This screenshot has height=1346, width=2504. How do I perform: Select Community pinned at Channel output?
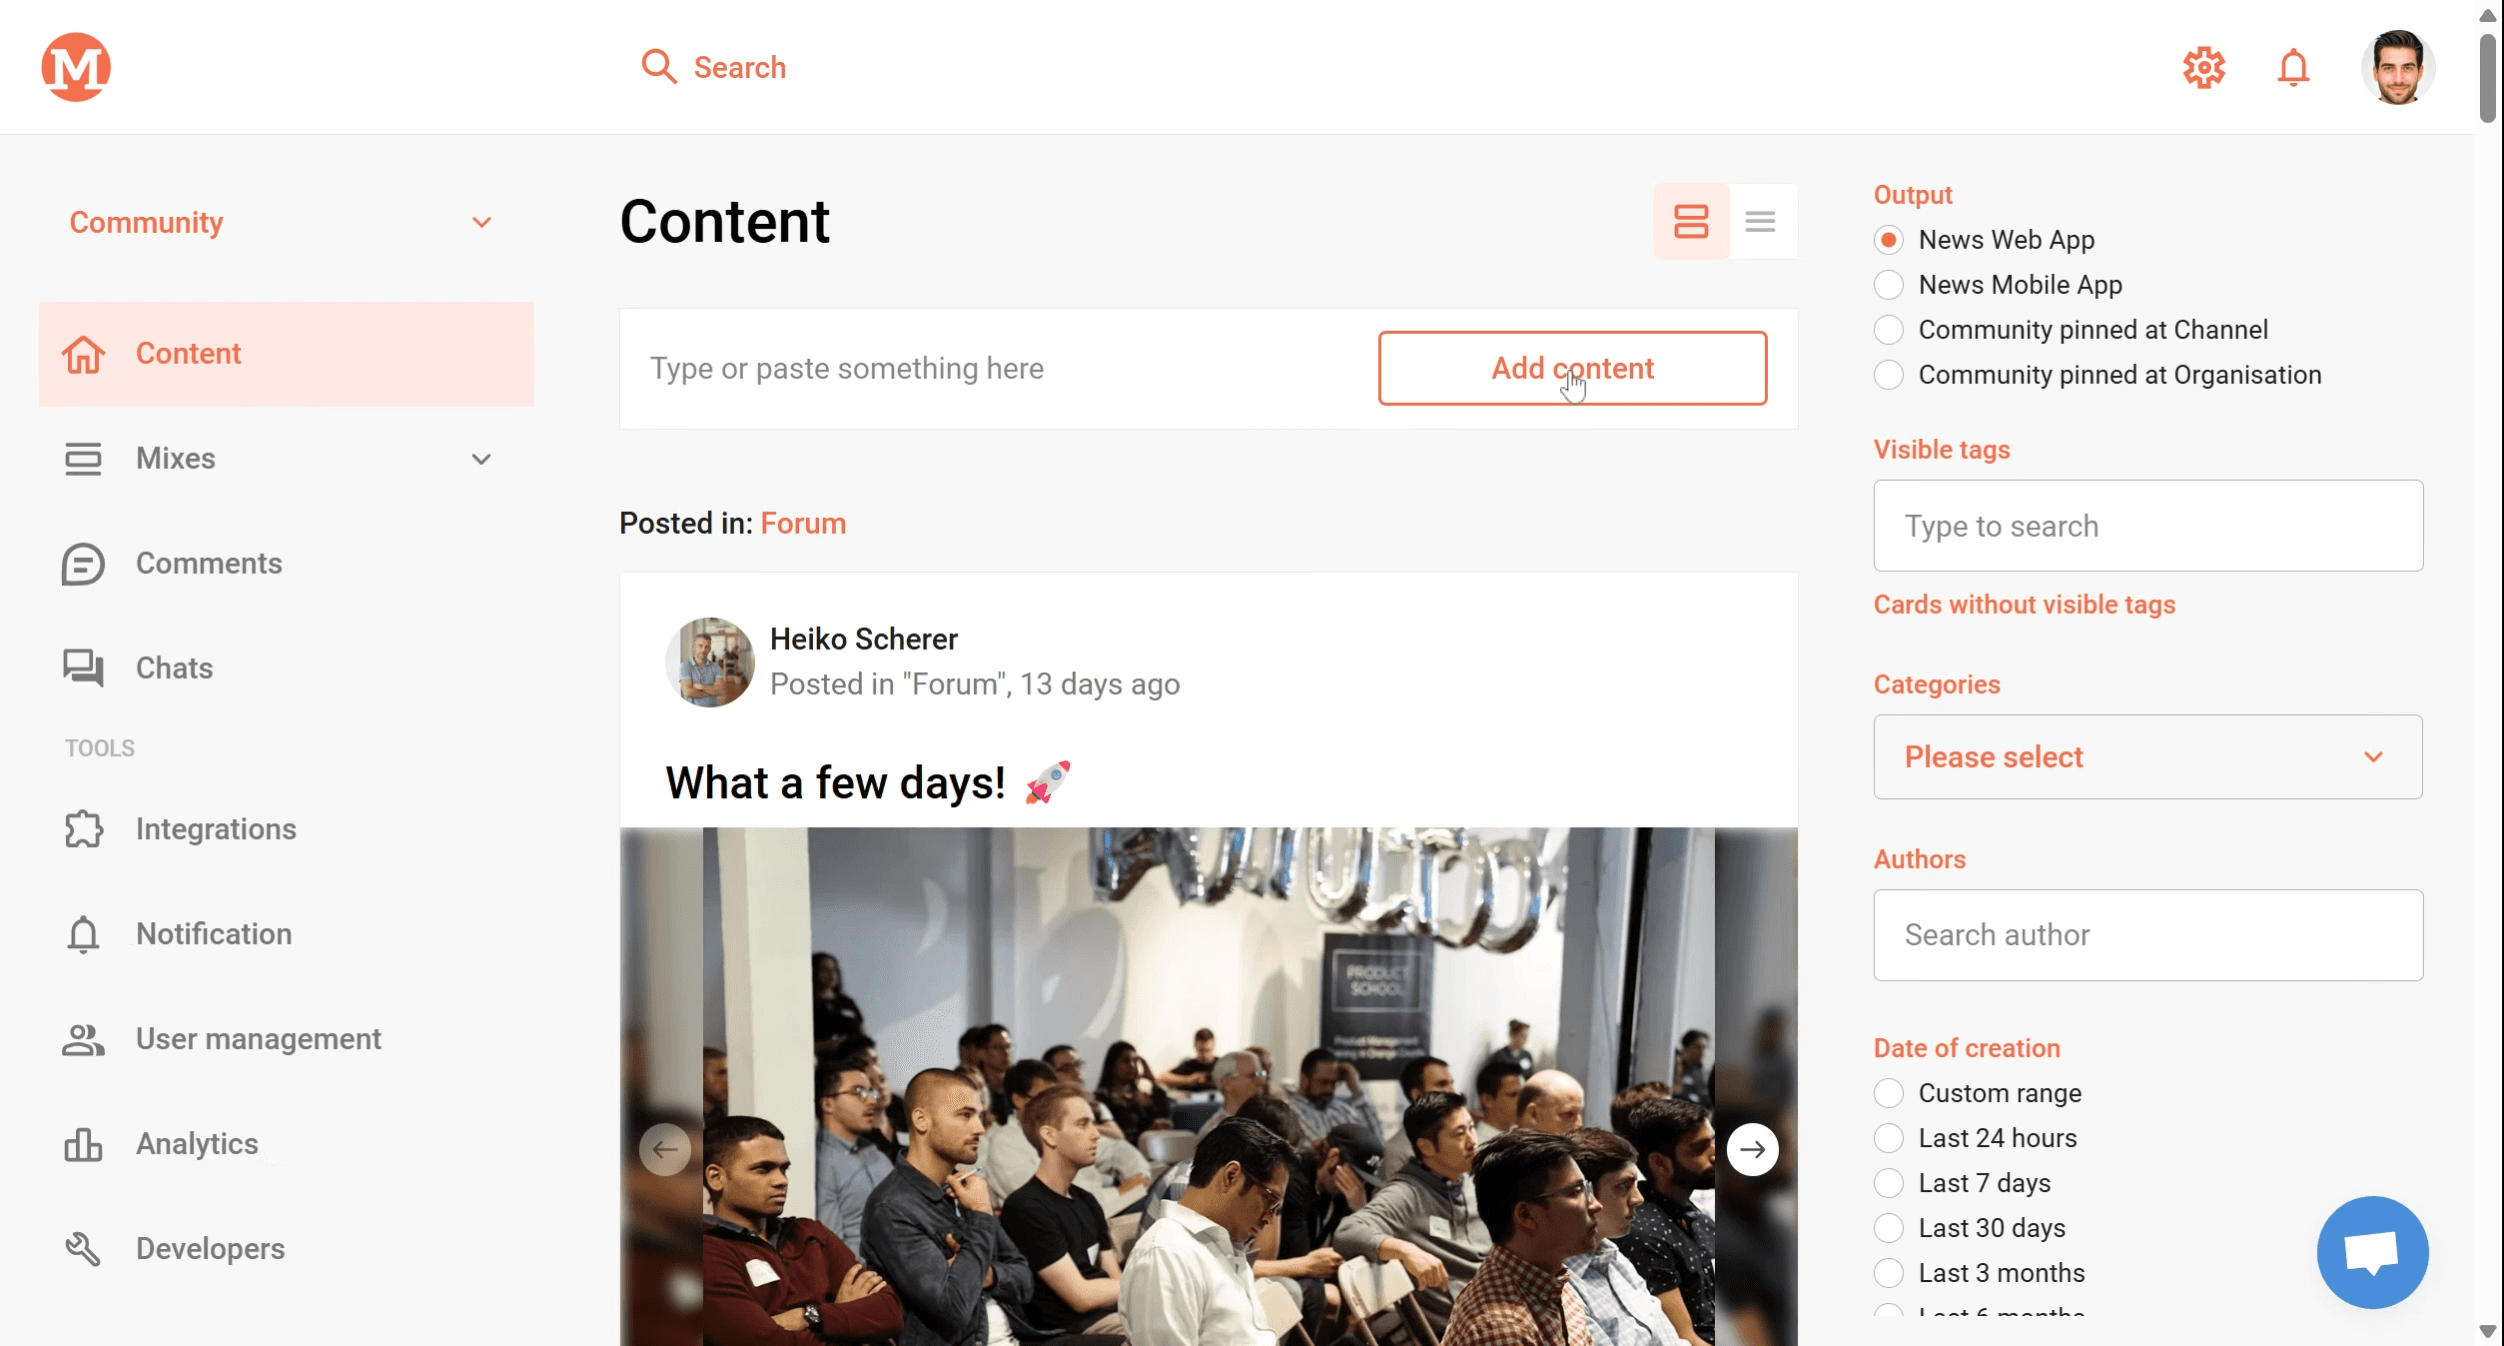2070,330
